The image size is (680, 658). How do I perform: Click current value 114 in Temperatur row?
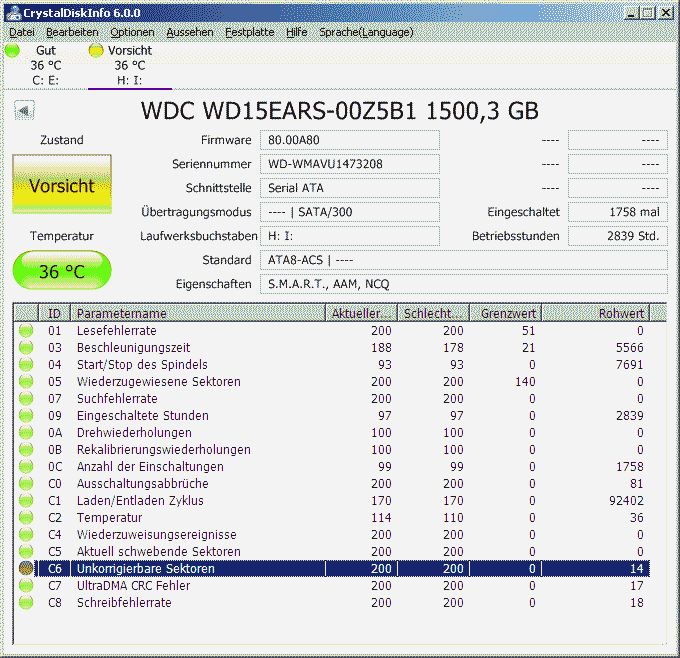coord(381,517)
